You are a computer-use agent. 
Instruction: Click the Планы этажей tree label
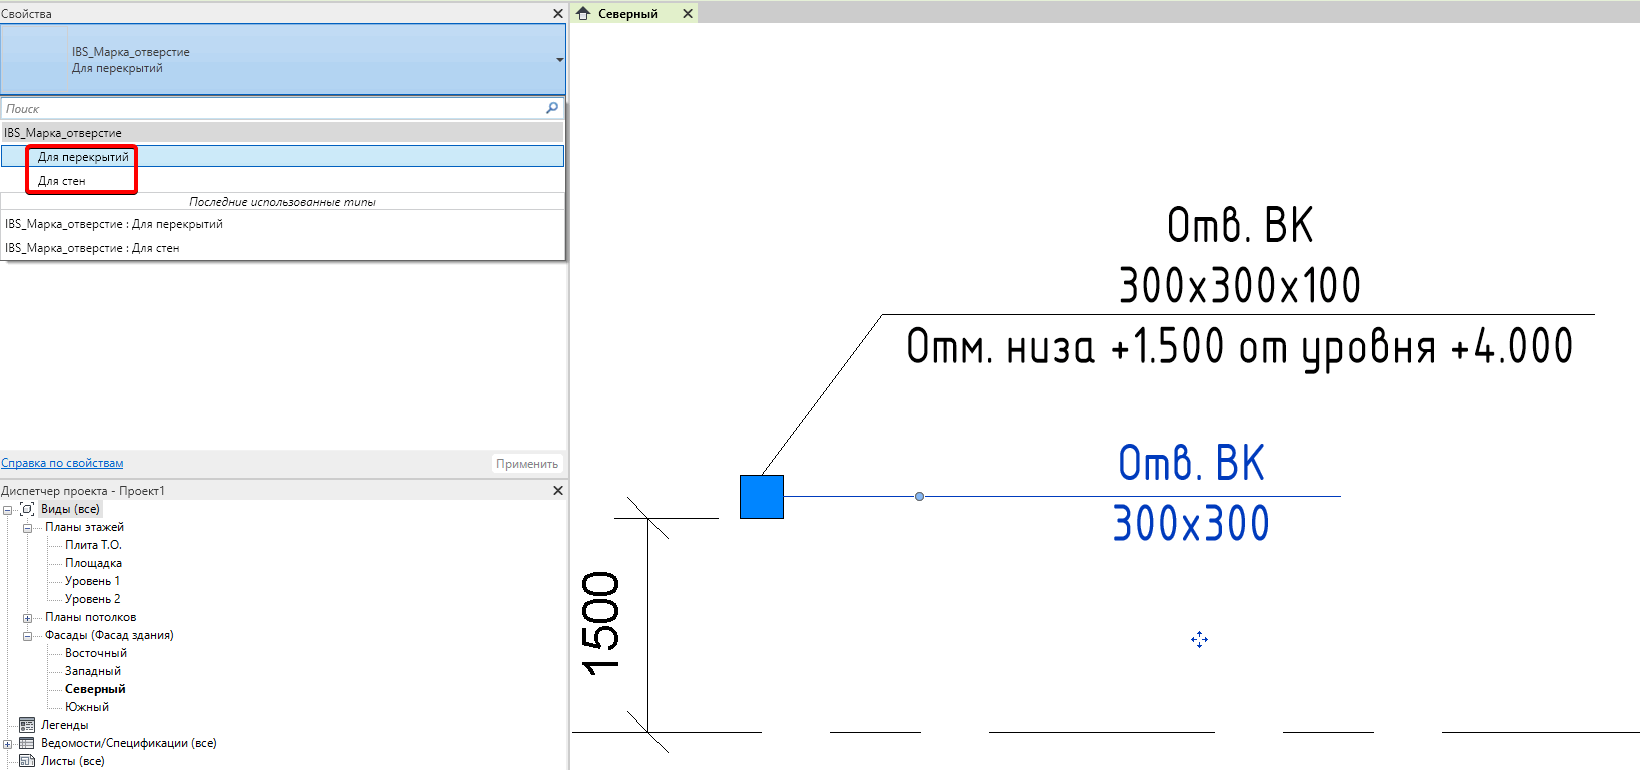pos(84,527)
